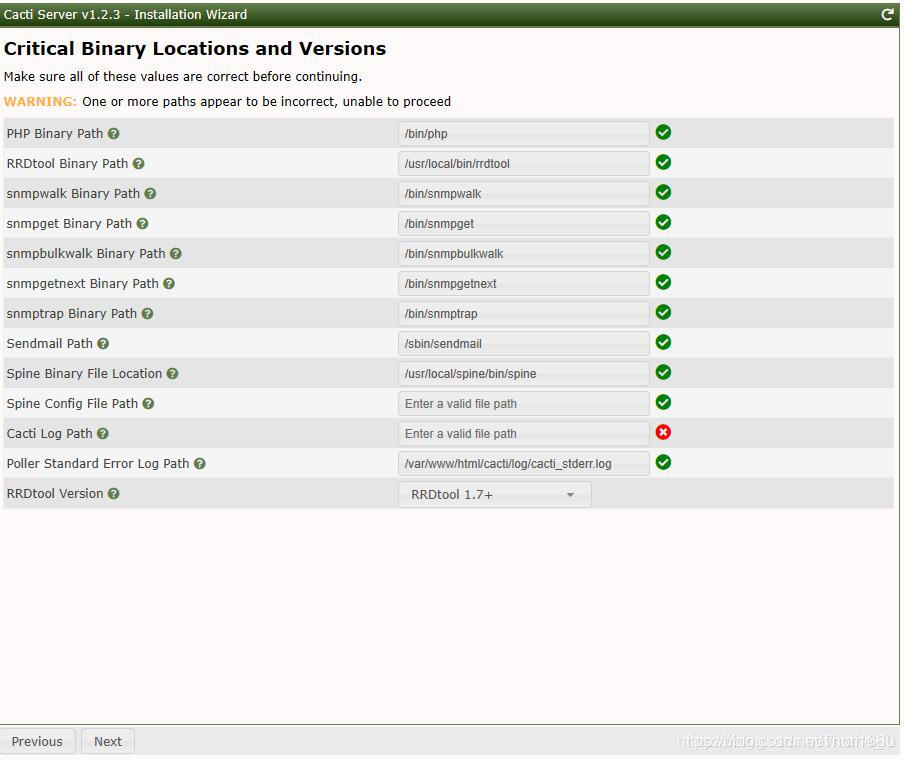Open the RRDtool 1.7+ version dropdown
Viewport: 904px width, 760px height.
tap(495, 495)
